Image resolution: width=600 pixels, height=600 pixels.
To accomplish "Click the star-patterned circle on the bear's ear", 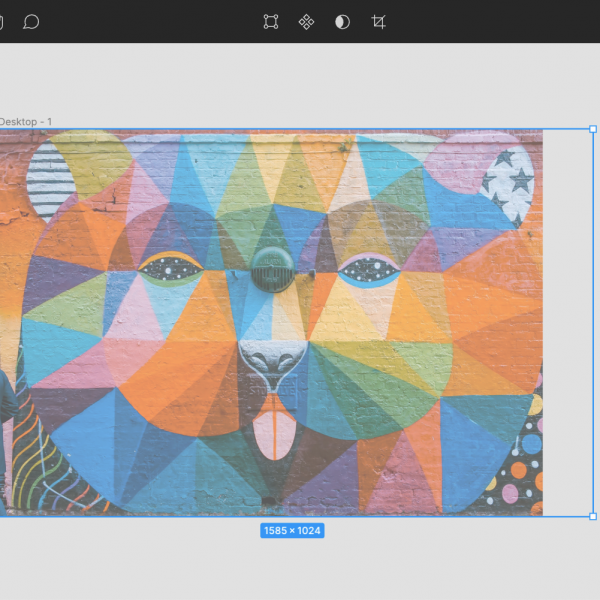I will click(x=507, y=183).
